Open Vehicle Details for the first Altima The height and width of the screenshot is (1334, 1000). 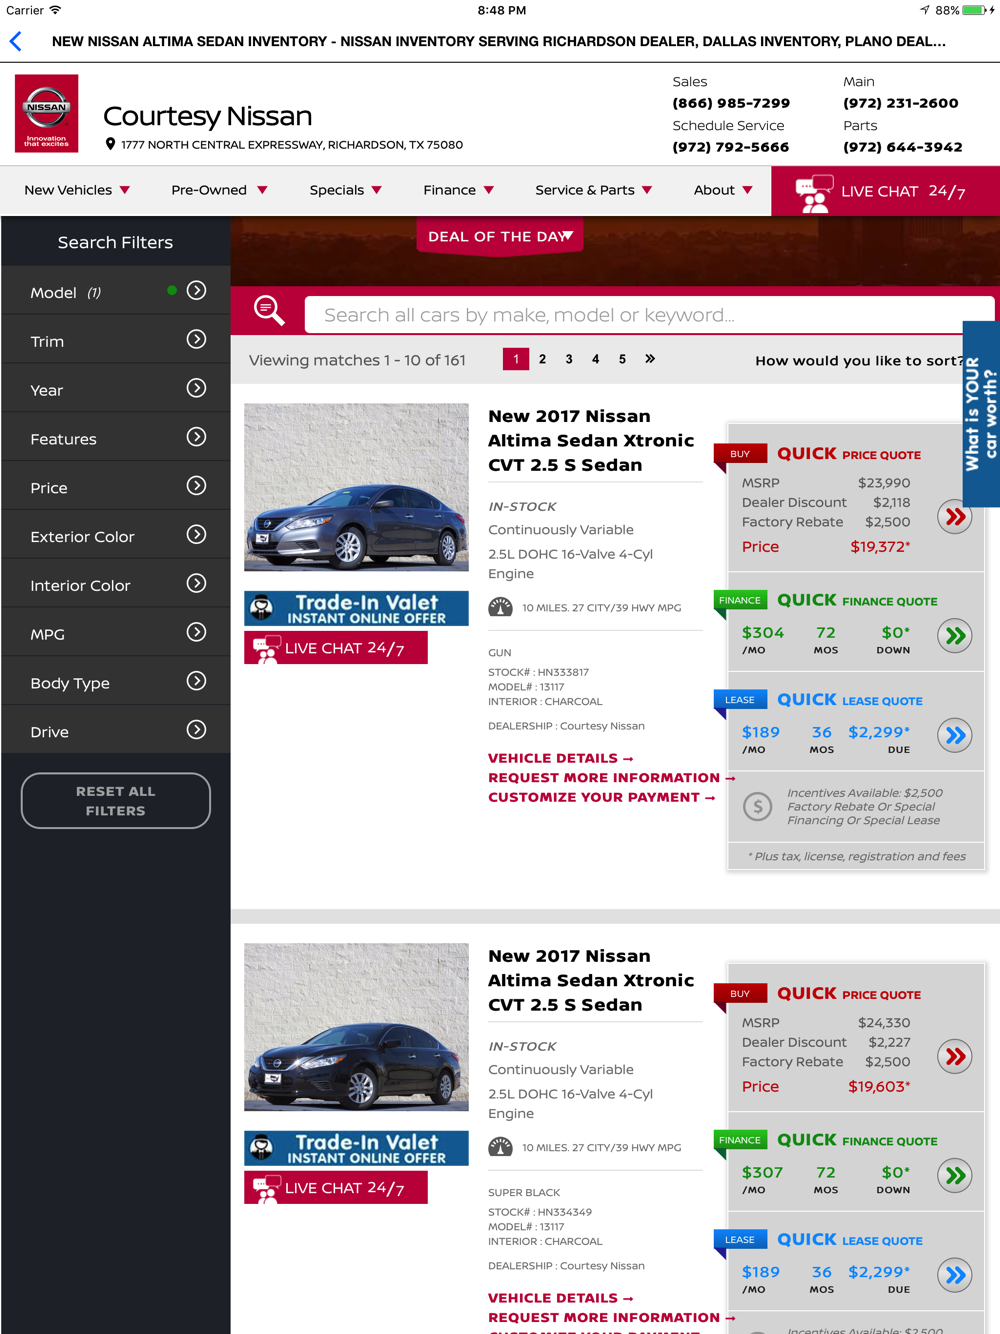[x=560, y=758]
